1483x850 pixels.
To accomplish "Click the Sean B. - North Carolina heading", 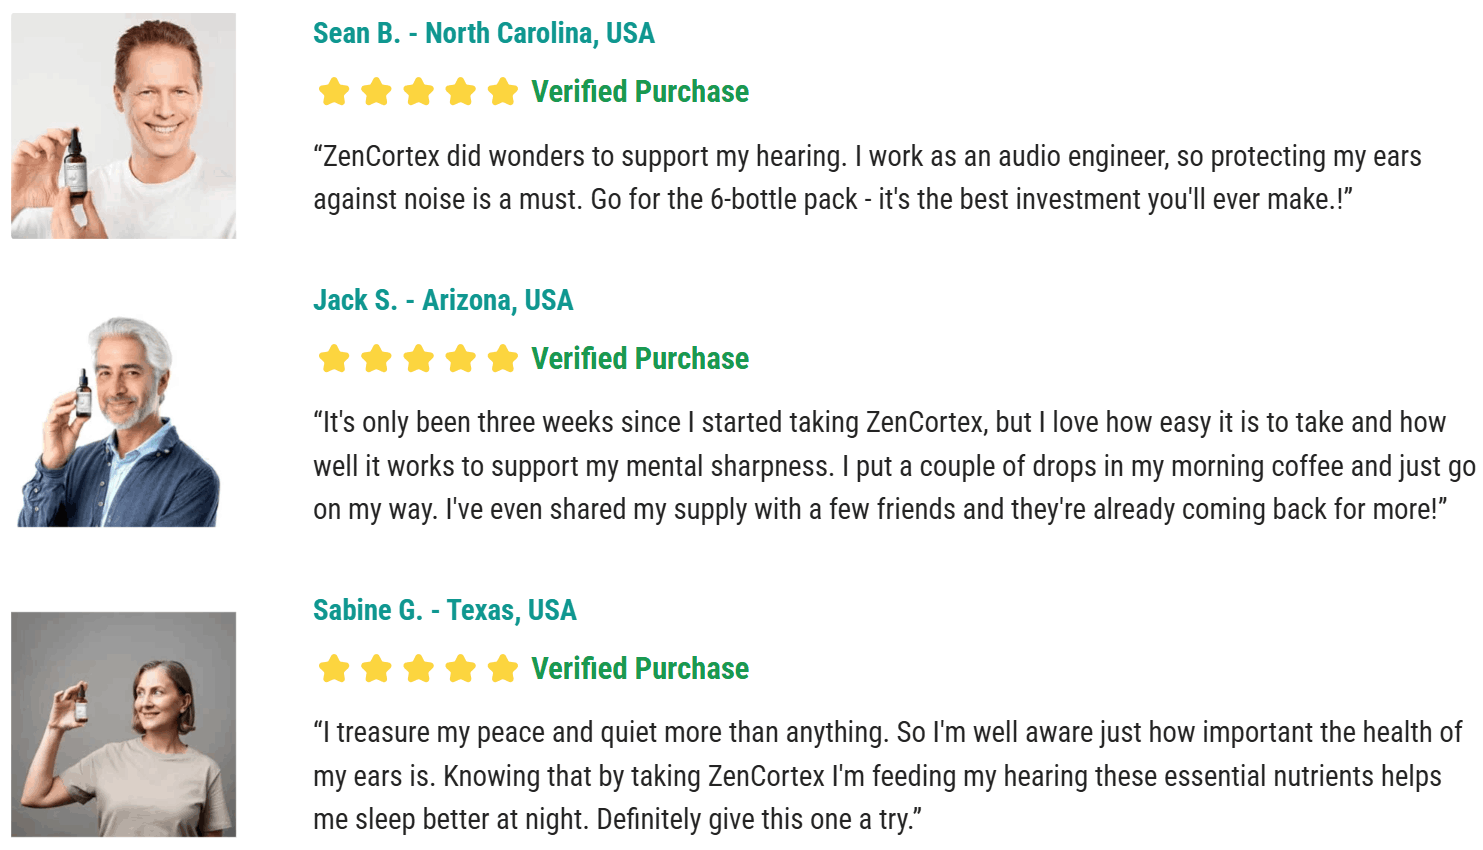I will point(484,33).
